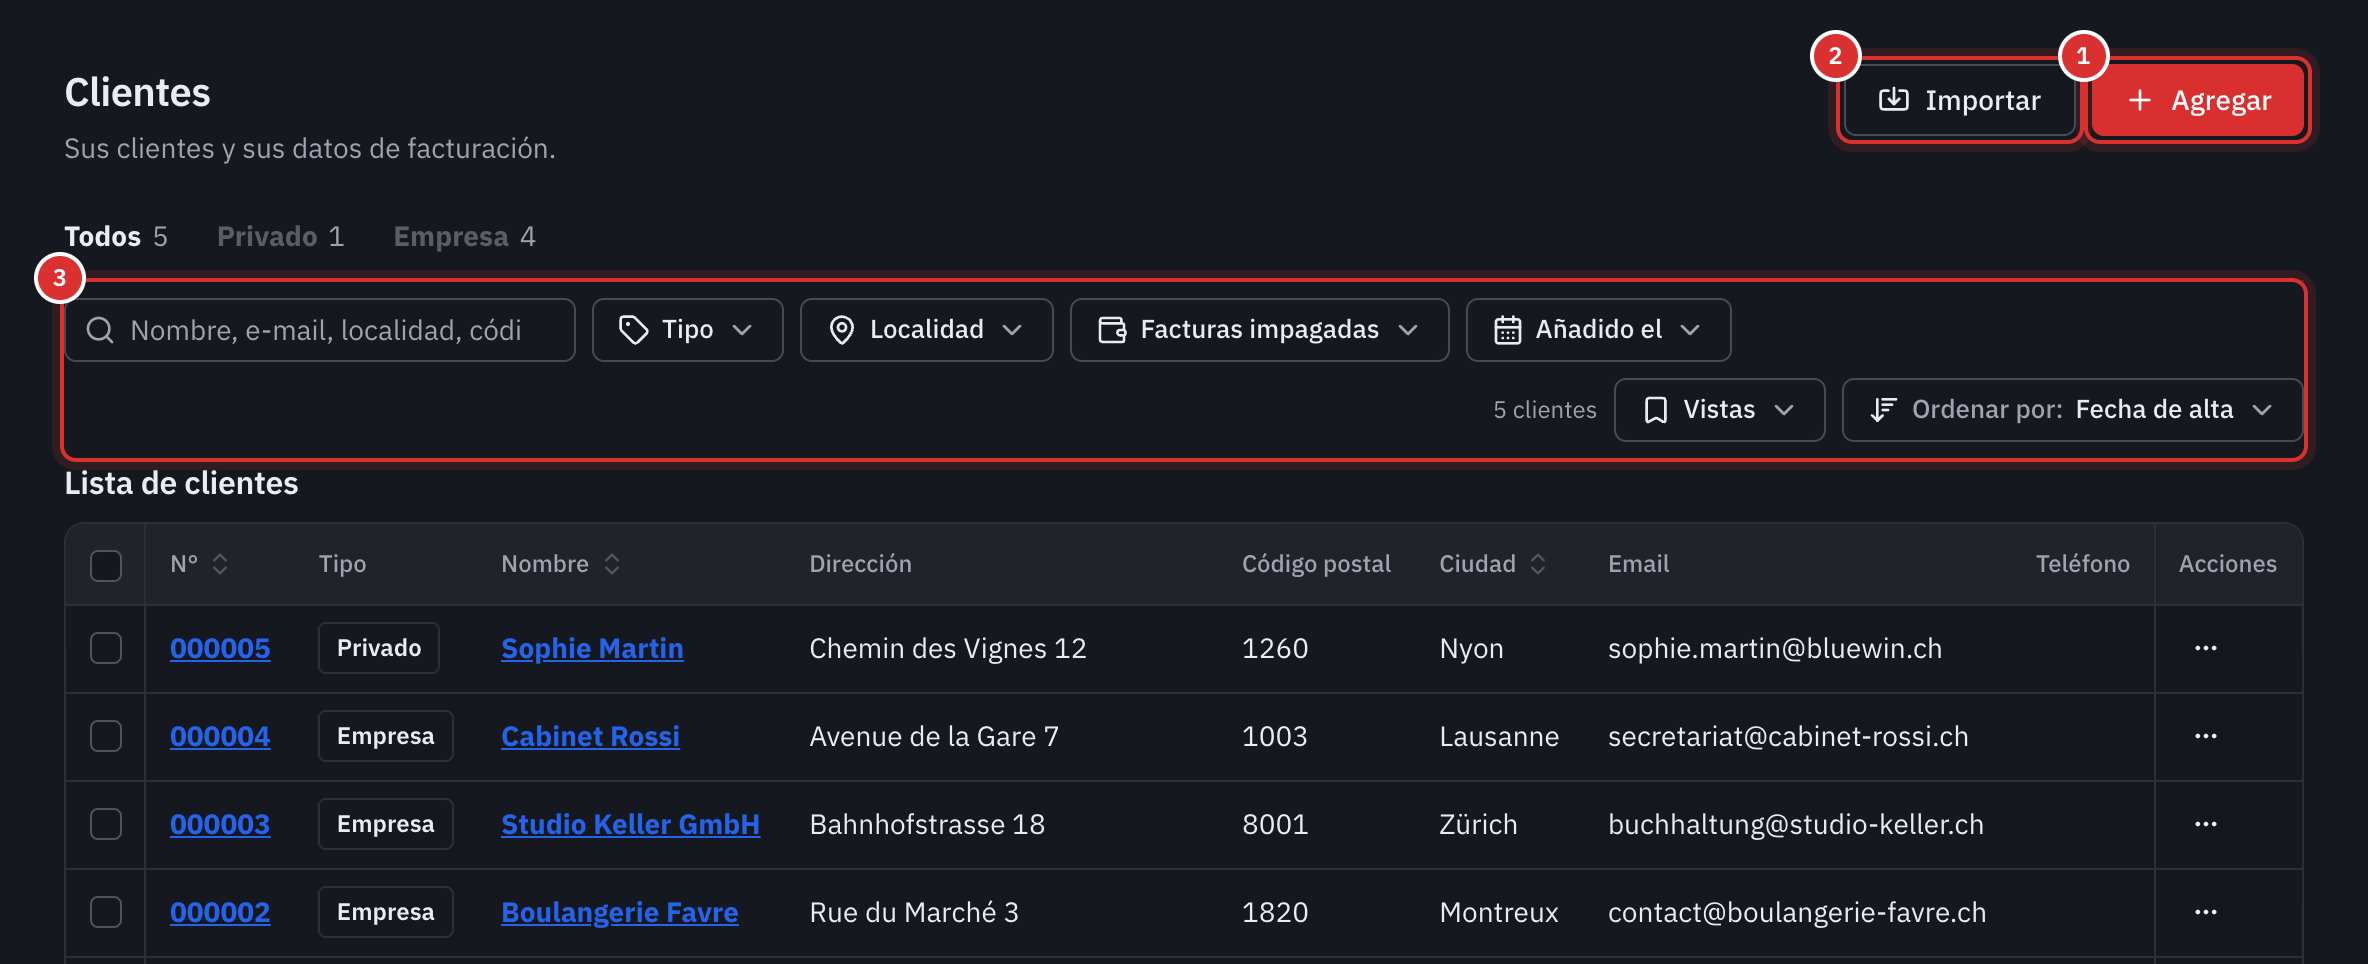Click the Privado type badge for Sophie Martin
The height and width of the screenshot is (964, 2368).
tap(379, 648)
